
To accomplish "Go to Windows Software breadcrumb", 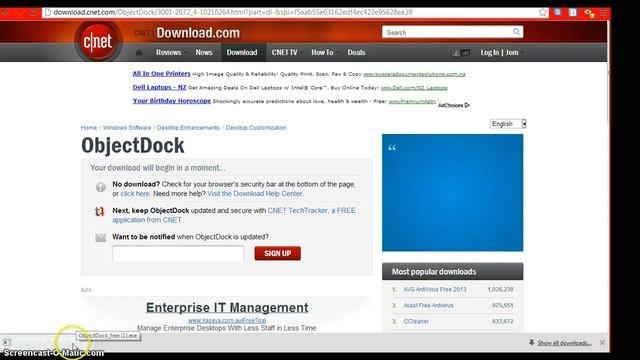I will tap(127, 128).
